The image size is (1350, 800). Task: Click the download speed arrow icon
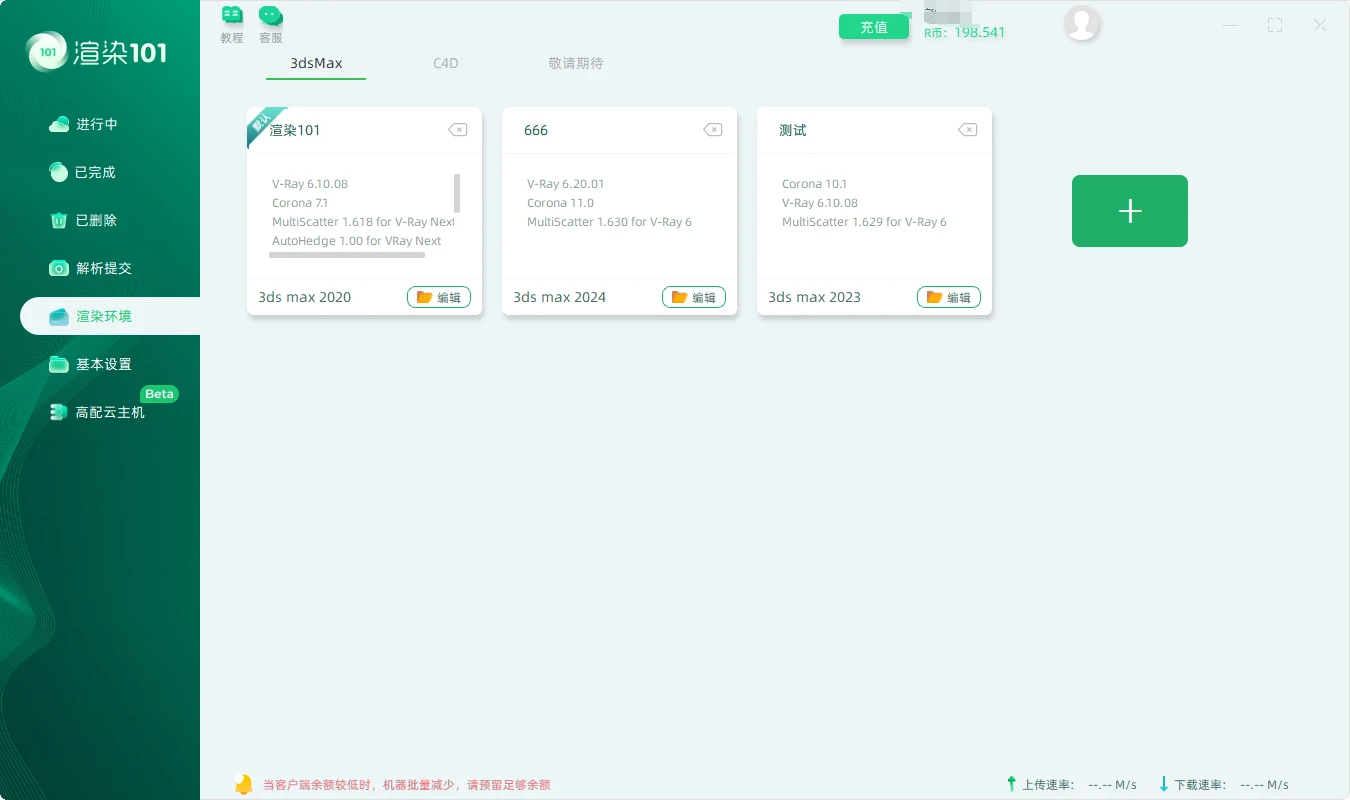(1163, 784)
